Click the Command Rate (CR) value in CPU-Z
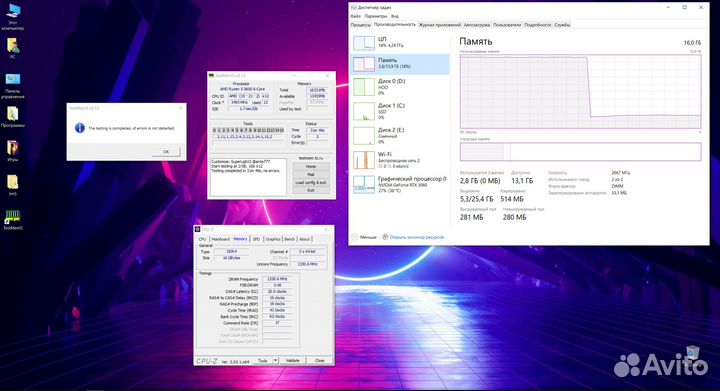 (x=277, y=323)
